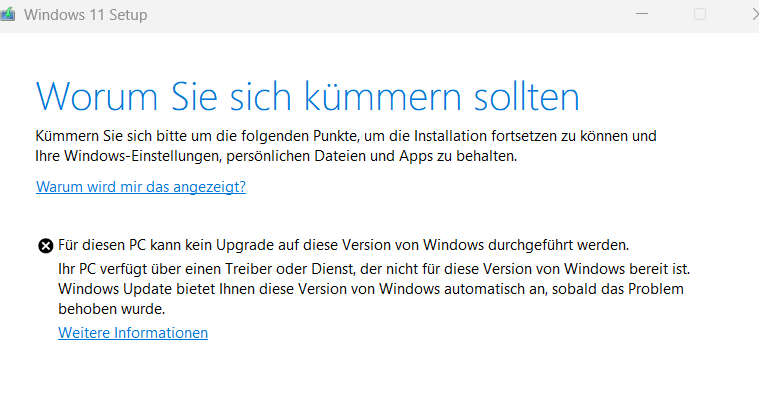This screenshot has height=406, width=759.
Task: Close the Windows 11 Setup window
Action: click(x=752, y=14)
